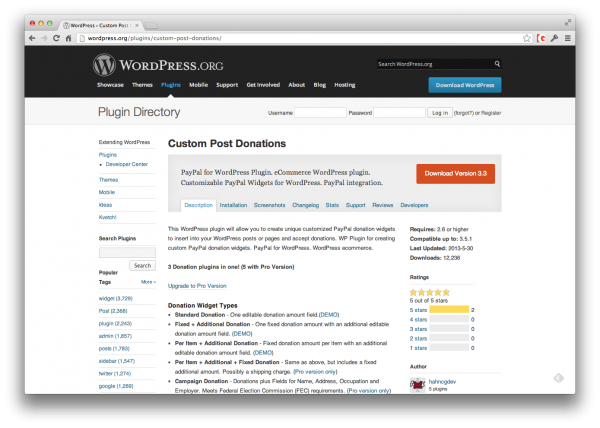Click the Search Plugins text box

click(x=127, y=252)
